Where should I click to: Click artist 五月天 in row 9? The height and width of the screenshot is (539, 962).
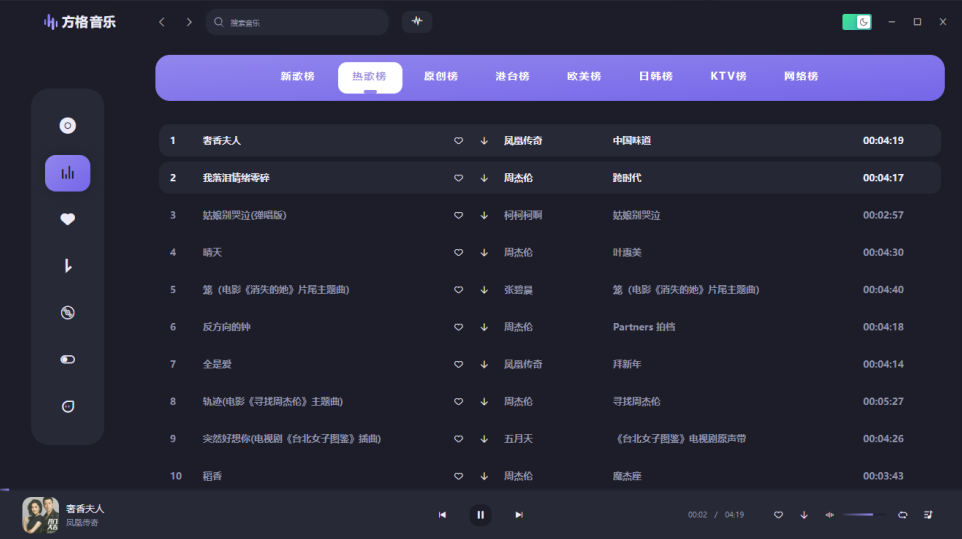point(518,439)
